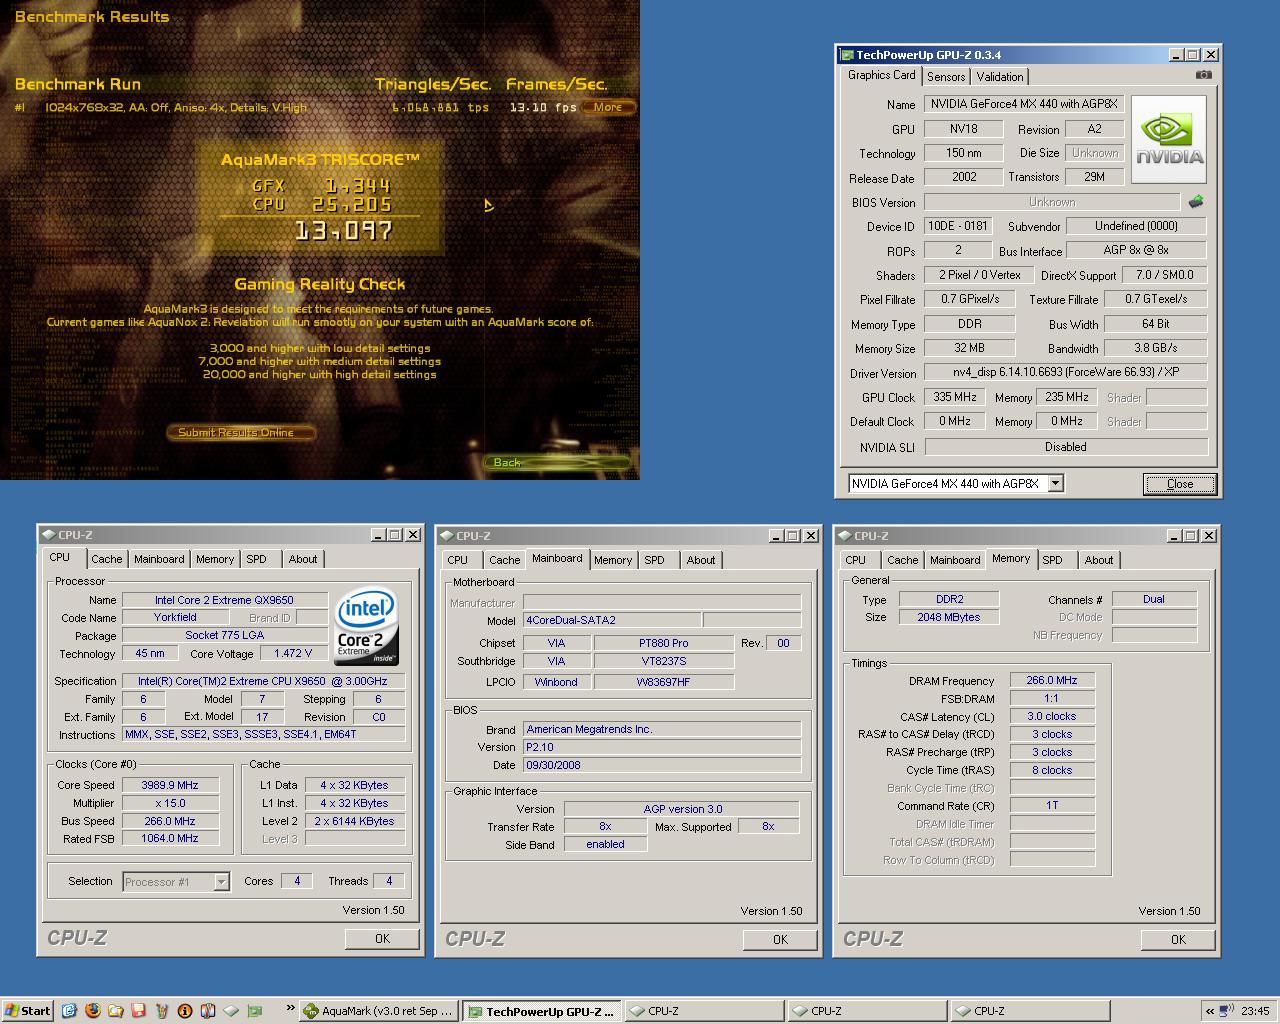1280x1024 pixels.
Task: Click the Bus Interface AGP 8x value
Action: (x=1135, y=250)
